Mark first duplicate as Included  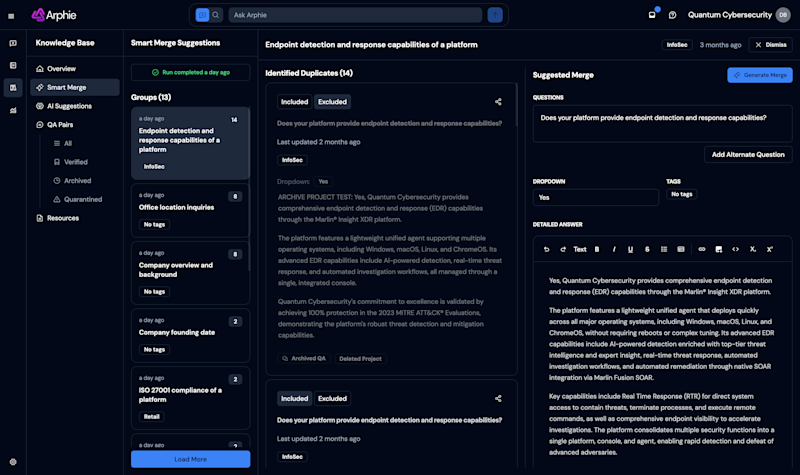(294, 102)
